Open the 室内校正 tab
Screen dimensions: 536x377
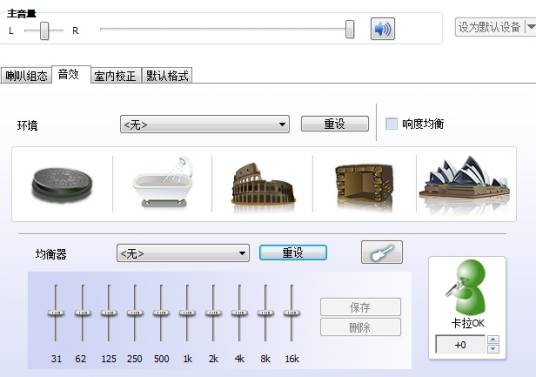pos(116,76)
